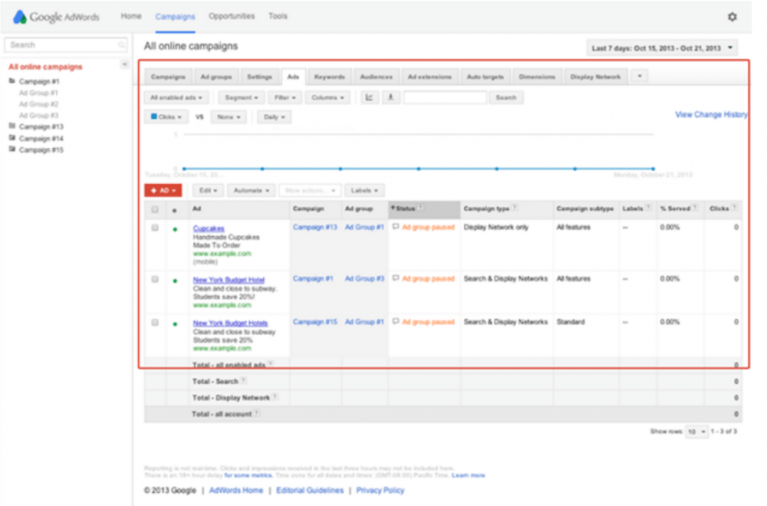This screenshot has height=506, width=767.
Task: Open the Privacy Policy footer link
Action: [380, 490]
